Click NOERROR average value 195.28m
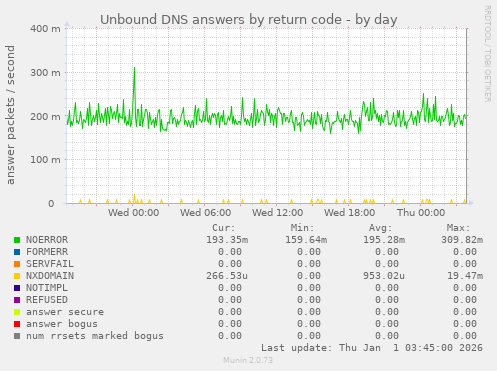This screenshot has height=371, width=497. [x=384, y=240]
